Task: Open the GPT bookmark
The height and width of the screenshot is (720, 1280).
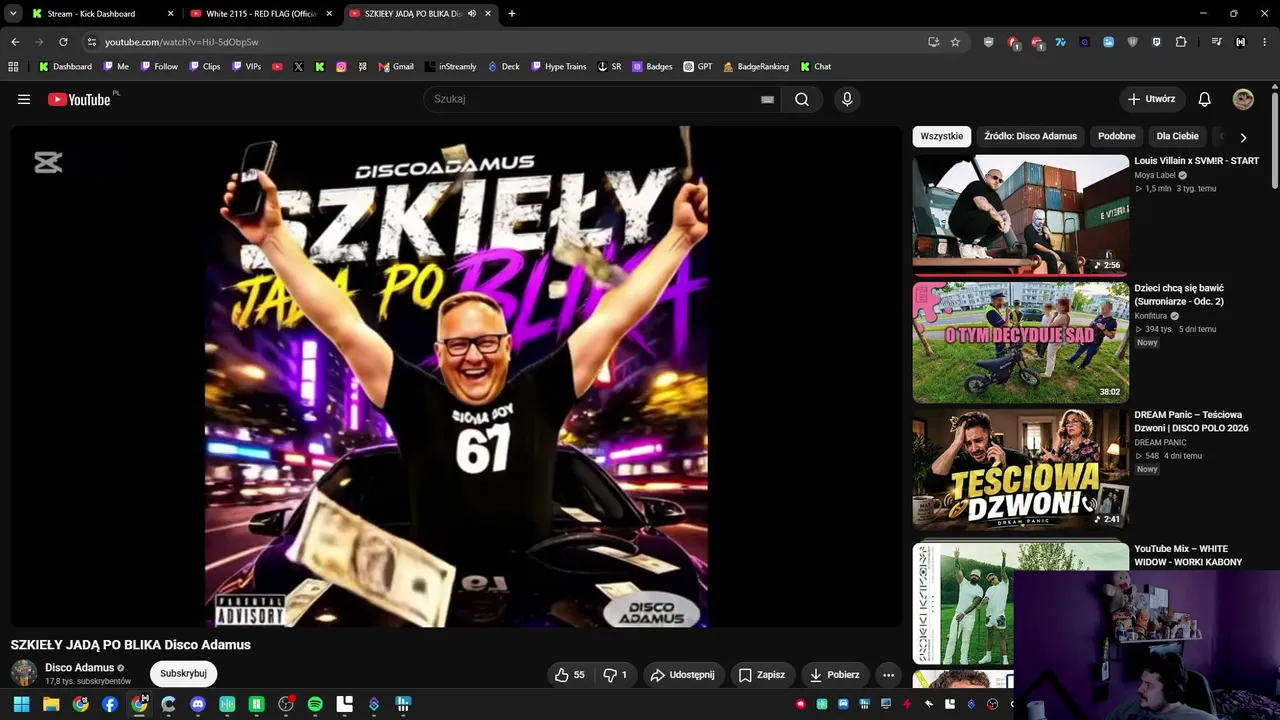Action: pyautogui.click(x=698, y=67)
